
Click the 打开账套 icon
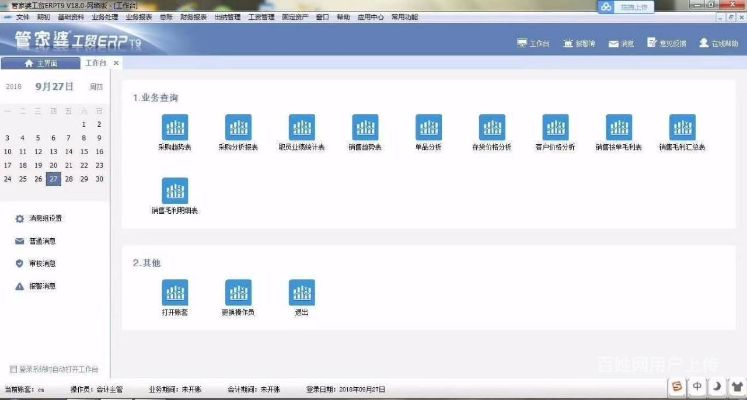coord(175,292)
